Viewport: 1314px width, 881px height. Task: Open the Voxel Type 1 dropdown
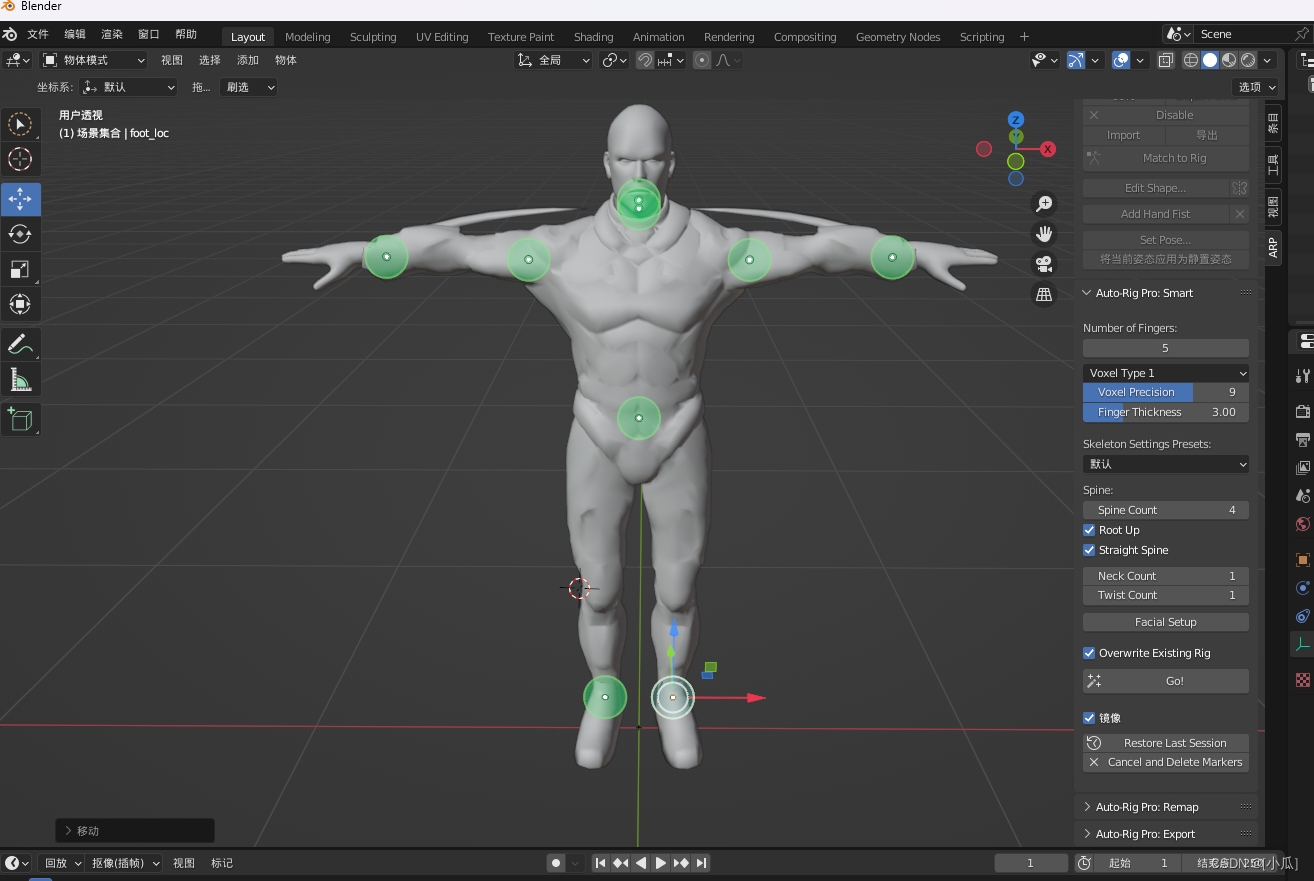[x=1166, y=373]
